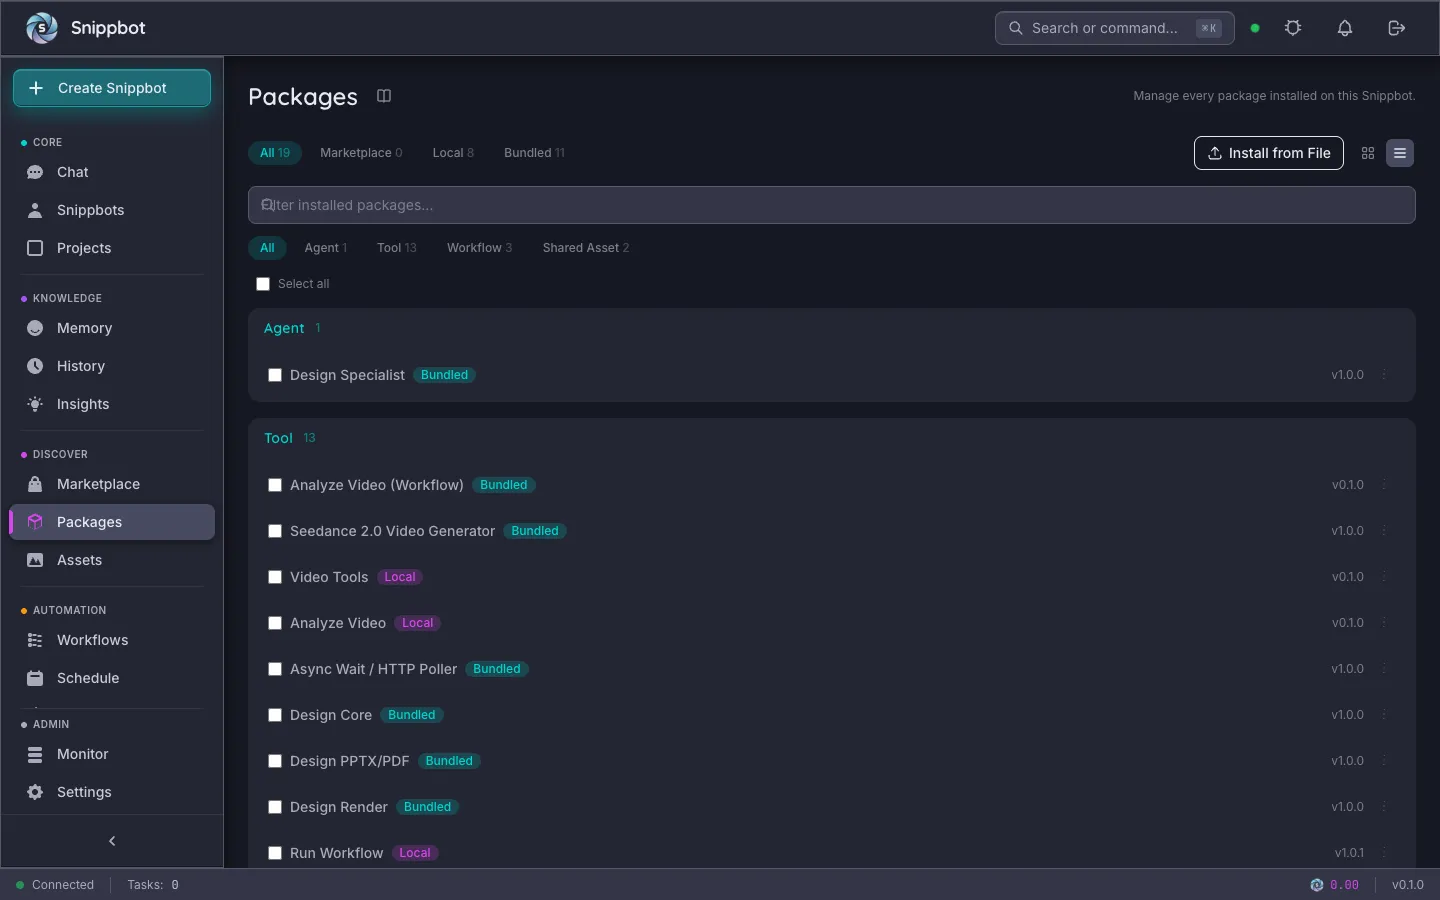Open more options for Async Wait / HTTP Poller
The width and height of the screenshot is (1440, 900).
pyautogui.click(x=1384, y=669)
